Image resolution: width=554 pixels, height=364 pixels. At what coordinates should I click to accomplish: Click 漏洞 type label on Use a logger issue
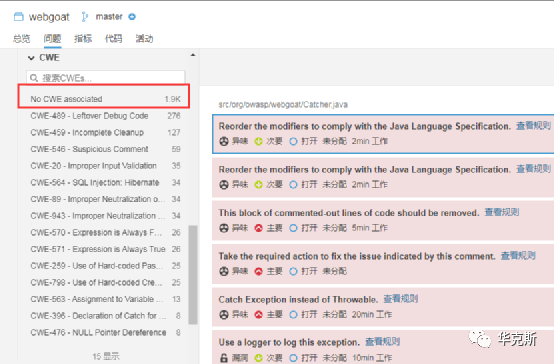coord(240,358)
